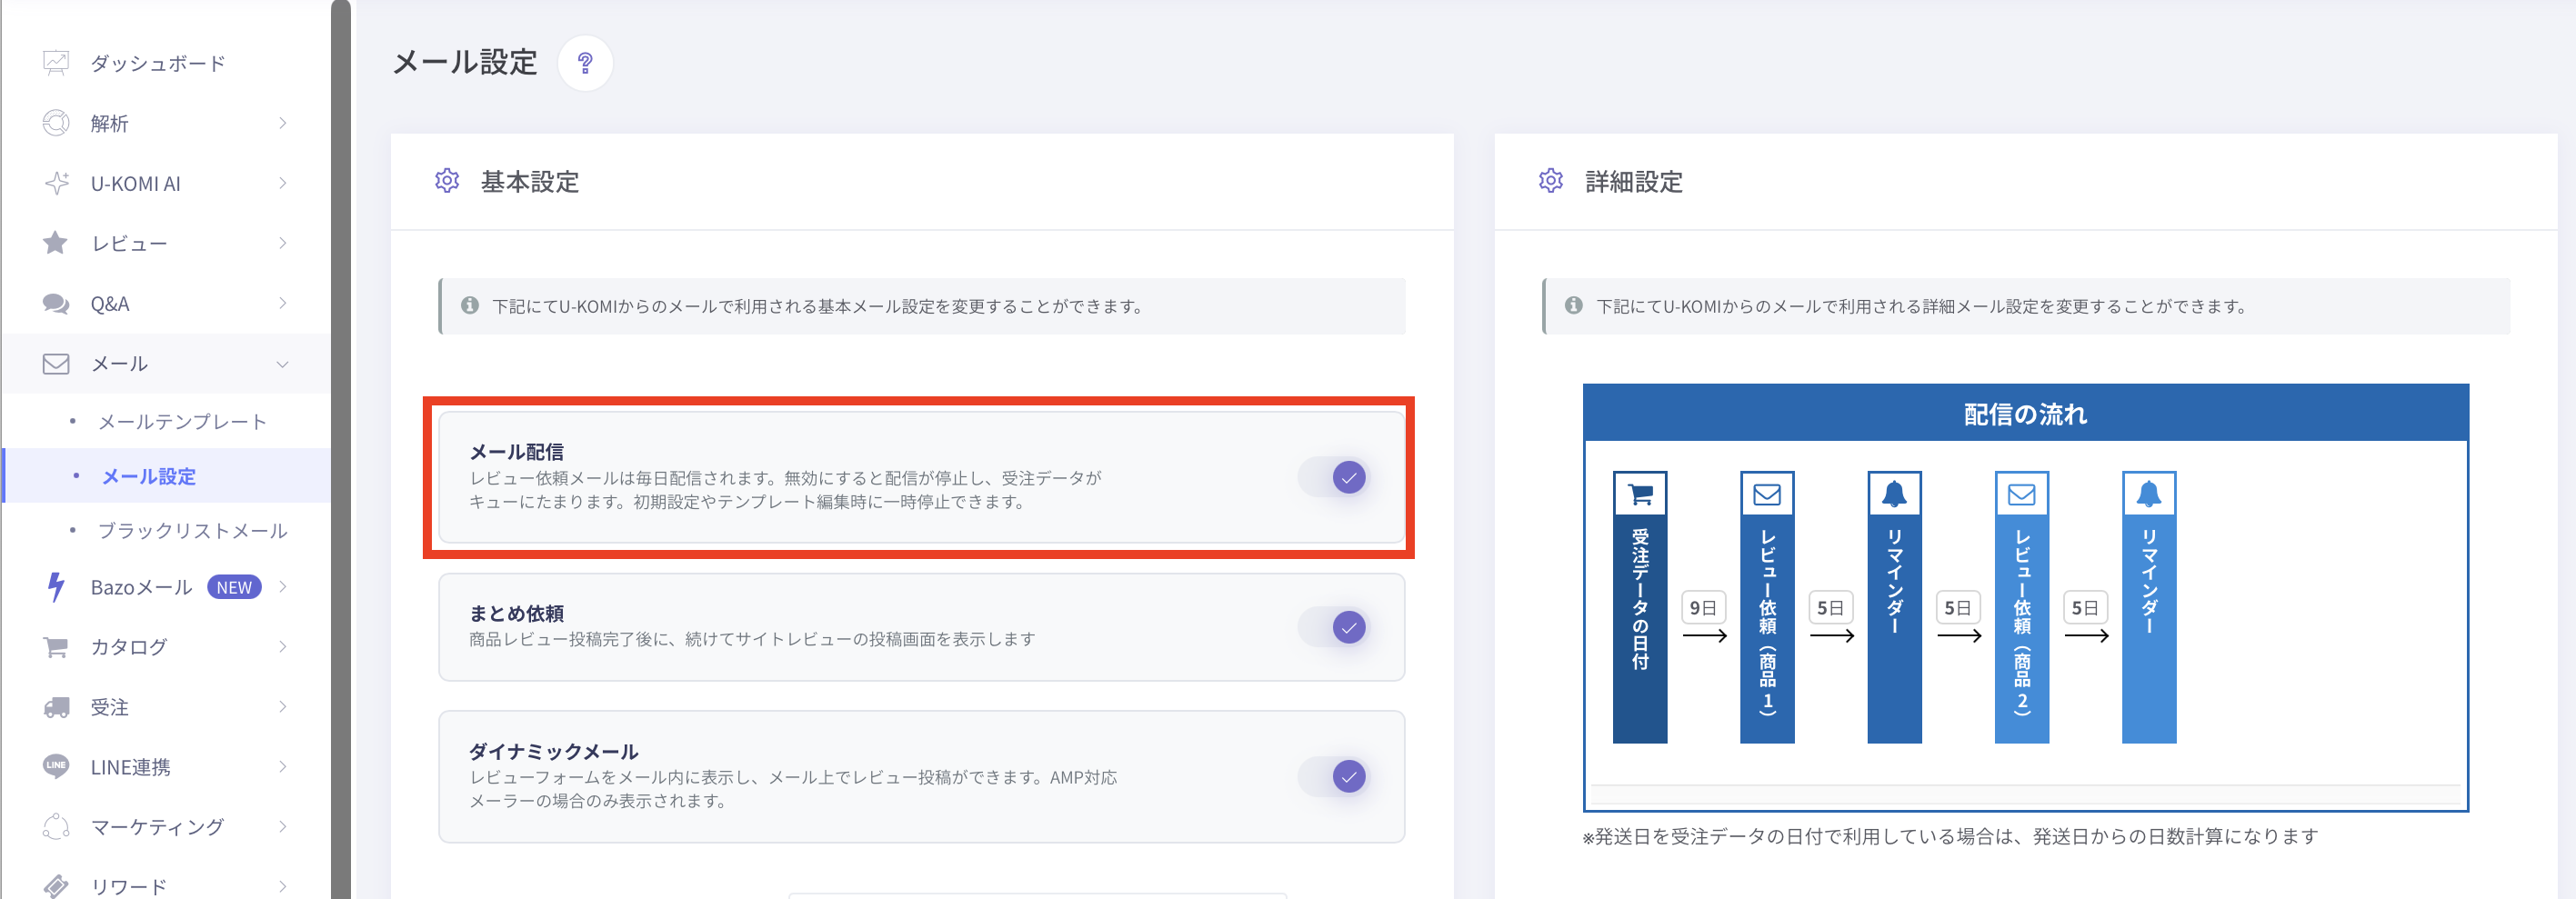Open the Bazoメール menu item

point(166,587)
